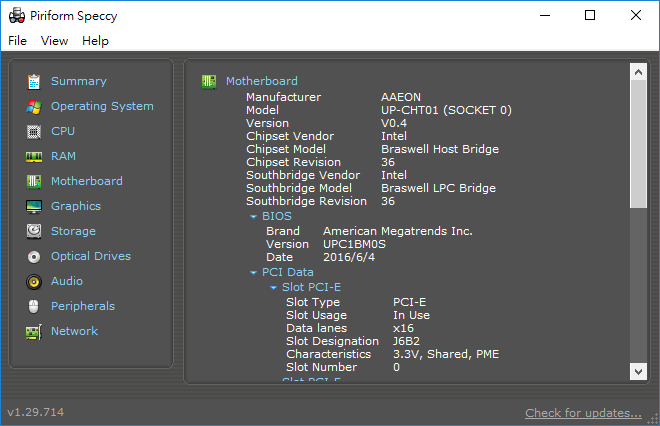Image resolution: width=660 pixels, height=426 pixels.
Task: Click the Optical Drives disc icon
Action: 34,256
